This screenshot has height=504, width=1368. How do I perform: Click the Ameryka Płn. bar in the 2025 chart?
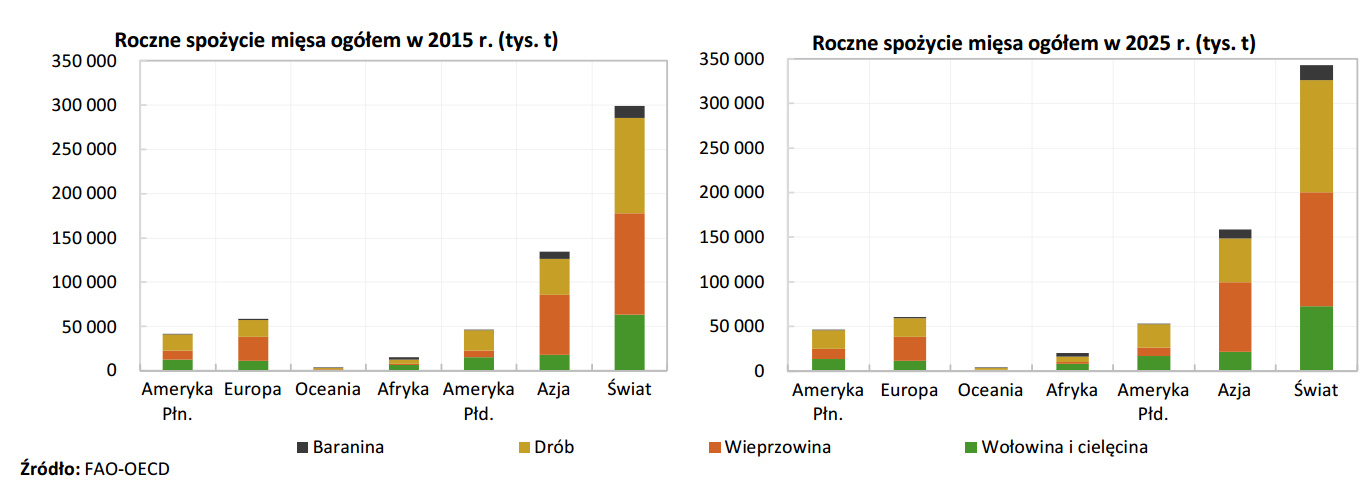click(828, 350)
